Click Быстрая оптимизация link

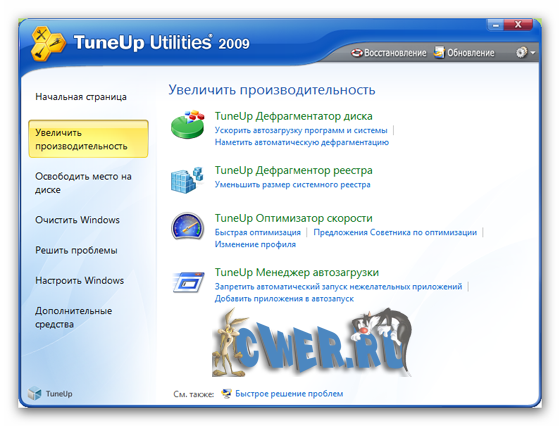click(x=258, y=232)
